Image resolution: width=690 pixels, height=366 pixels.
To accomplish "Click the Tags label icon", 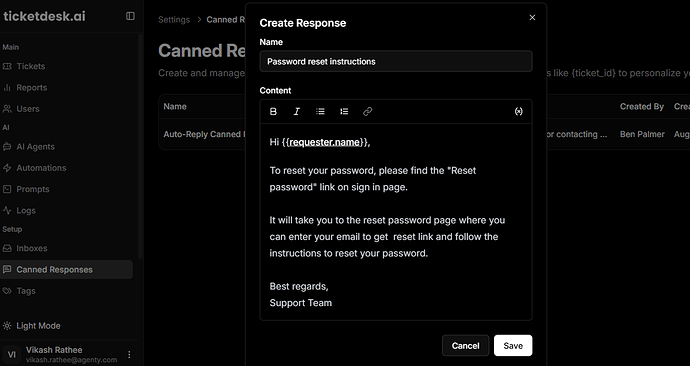I will [7, 291].
